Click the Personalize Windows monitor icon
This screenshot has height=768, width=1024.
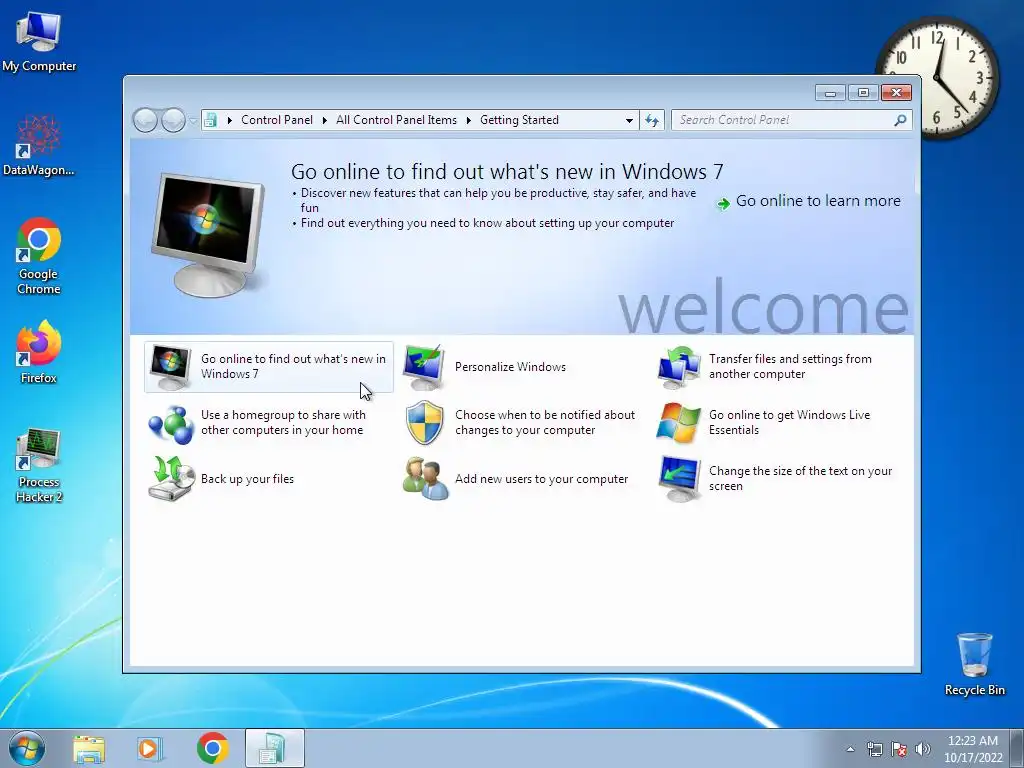pyautogui.click(x=424, y=367)
